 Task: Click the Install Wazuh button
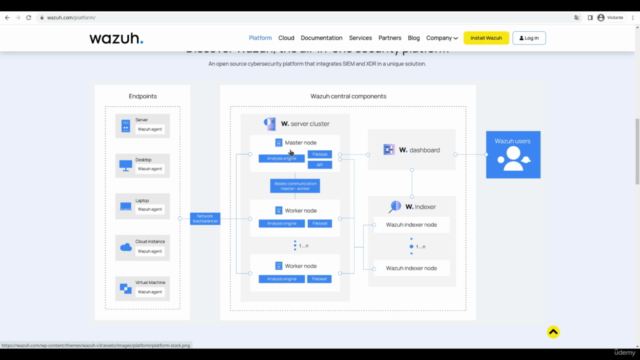486,38
